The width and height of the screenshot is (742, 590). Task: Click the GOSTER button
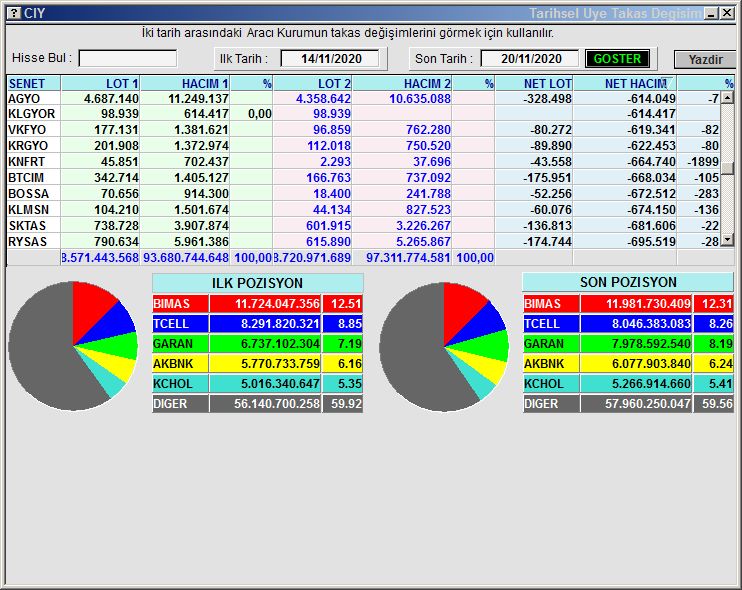coord(617,59)
